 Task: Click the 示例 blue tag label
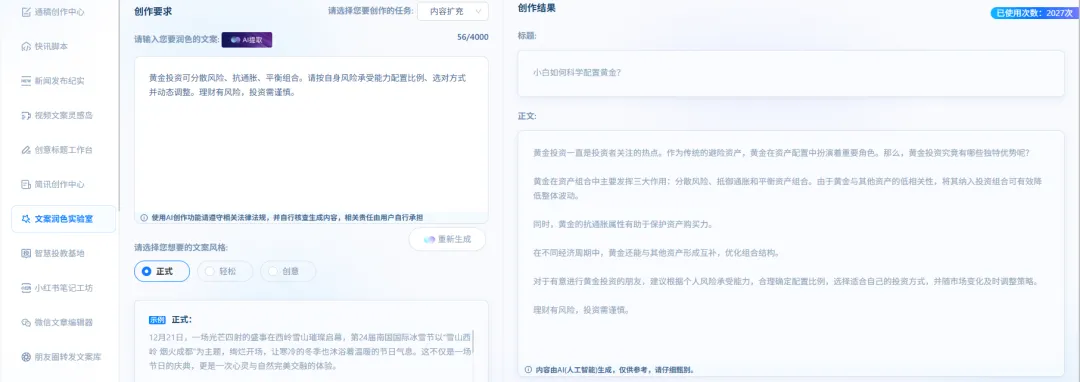pyautogui.click(x=158, y=320)
